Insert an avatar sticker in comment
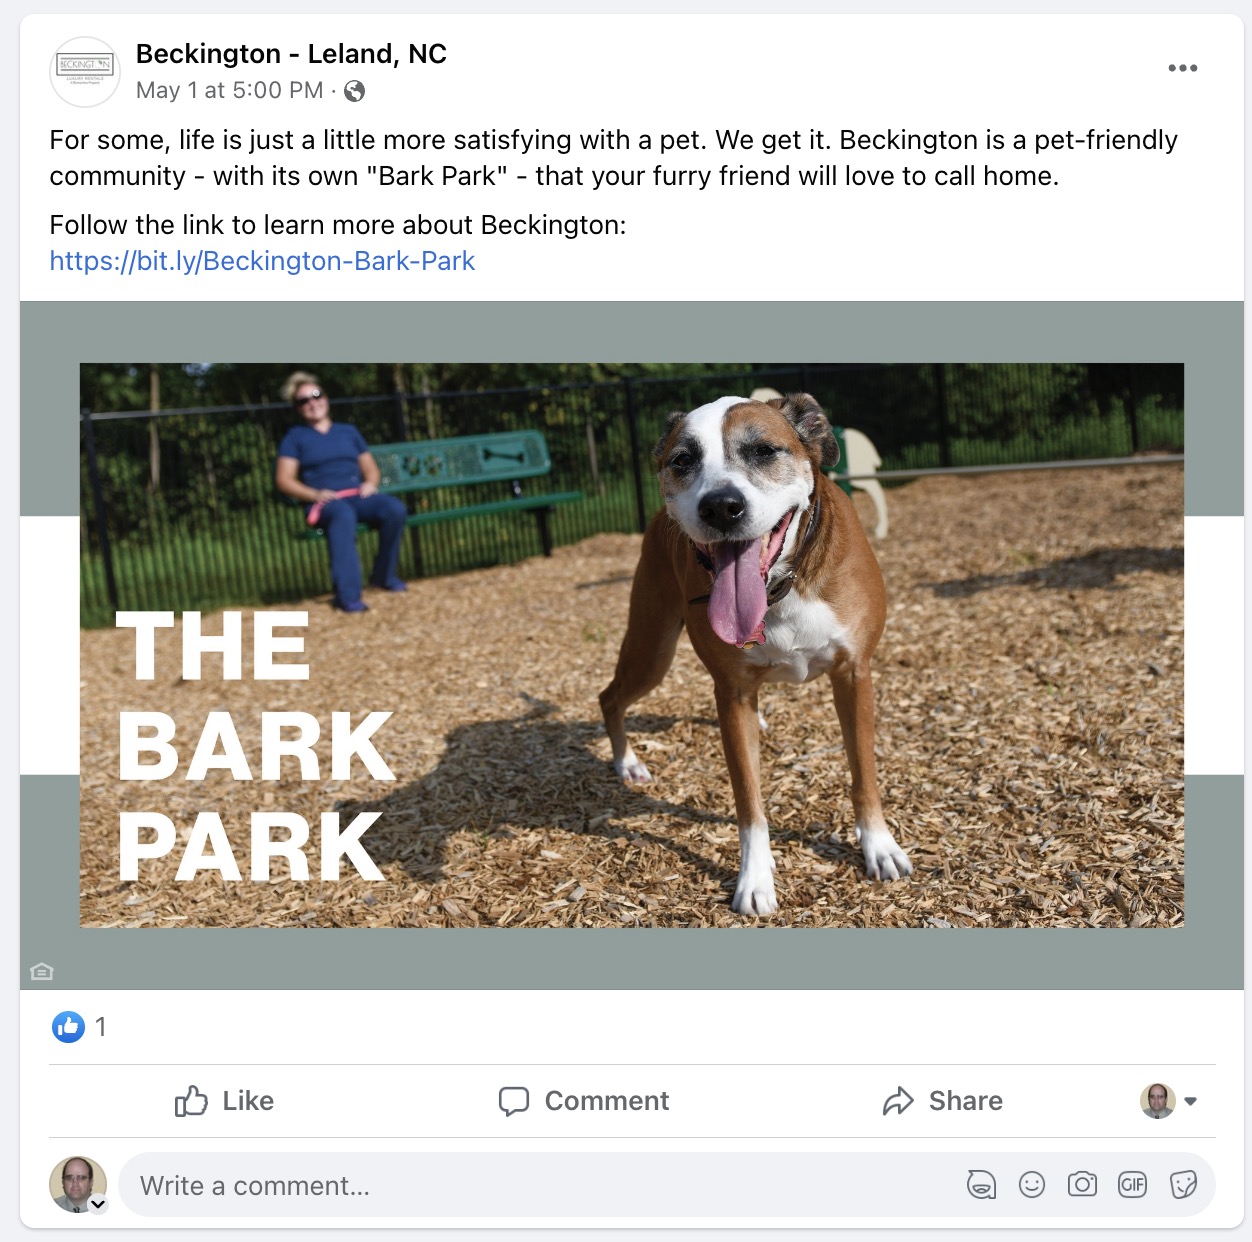The height and width of the screenshot is (1242, 1252). [x=981, y=1185]
